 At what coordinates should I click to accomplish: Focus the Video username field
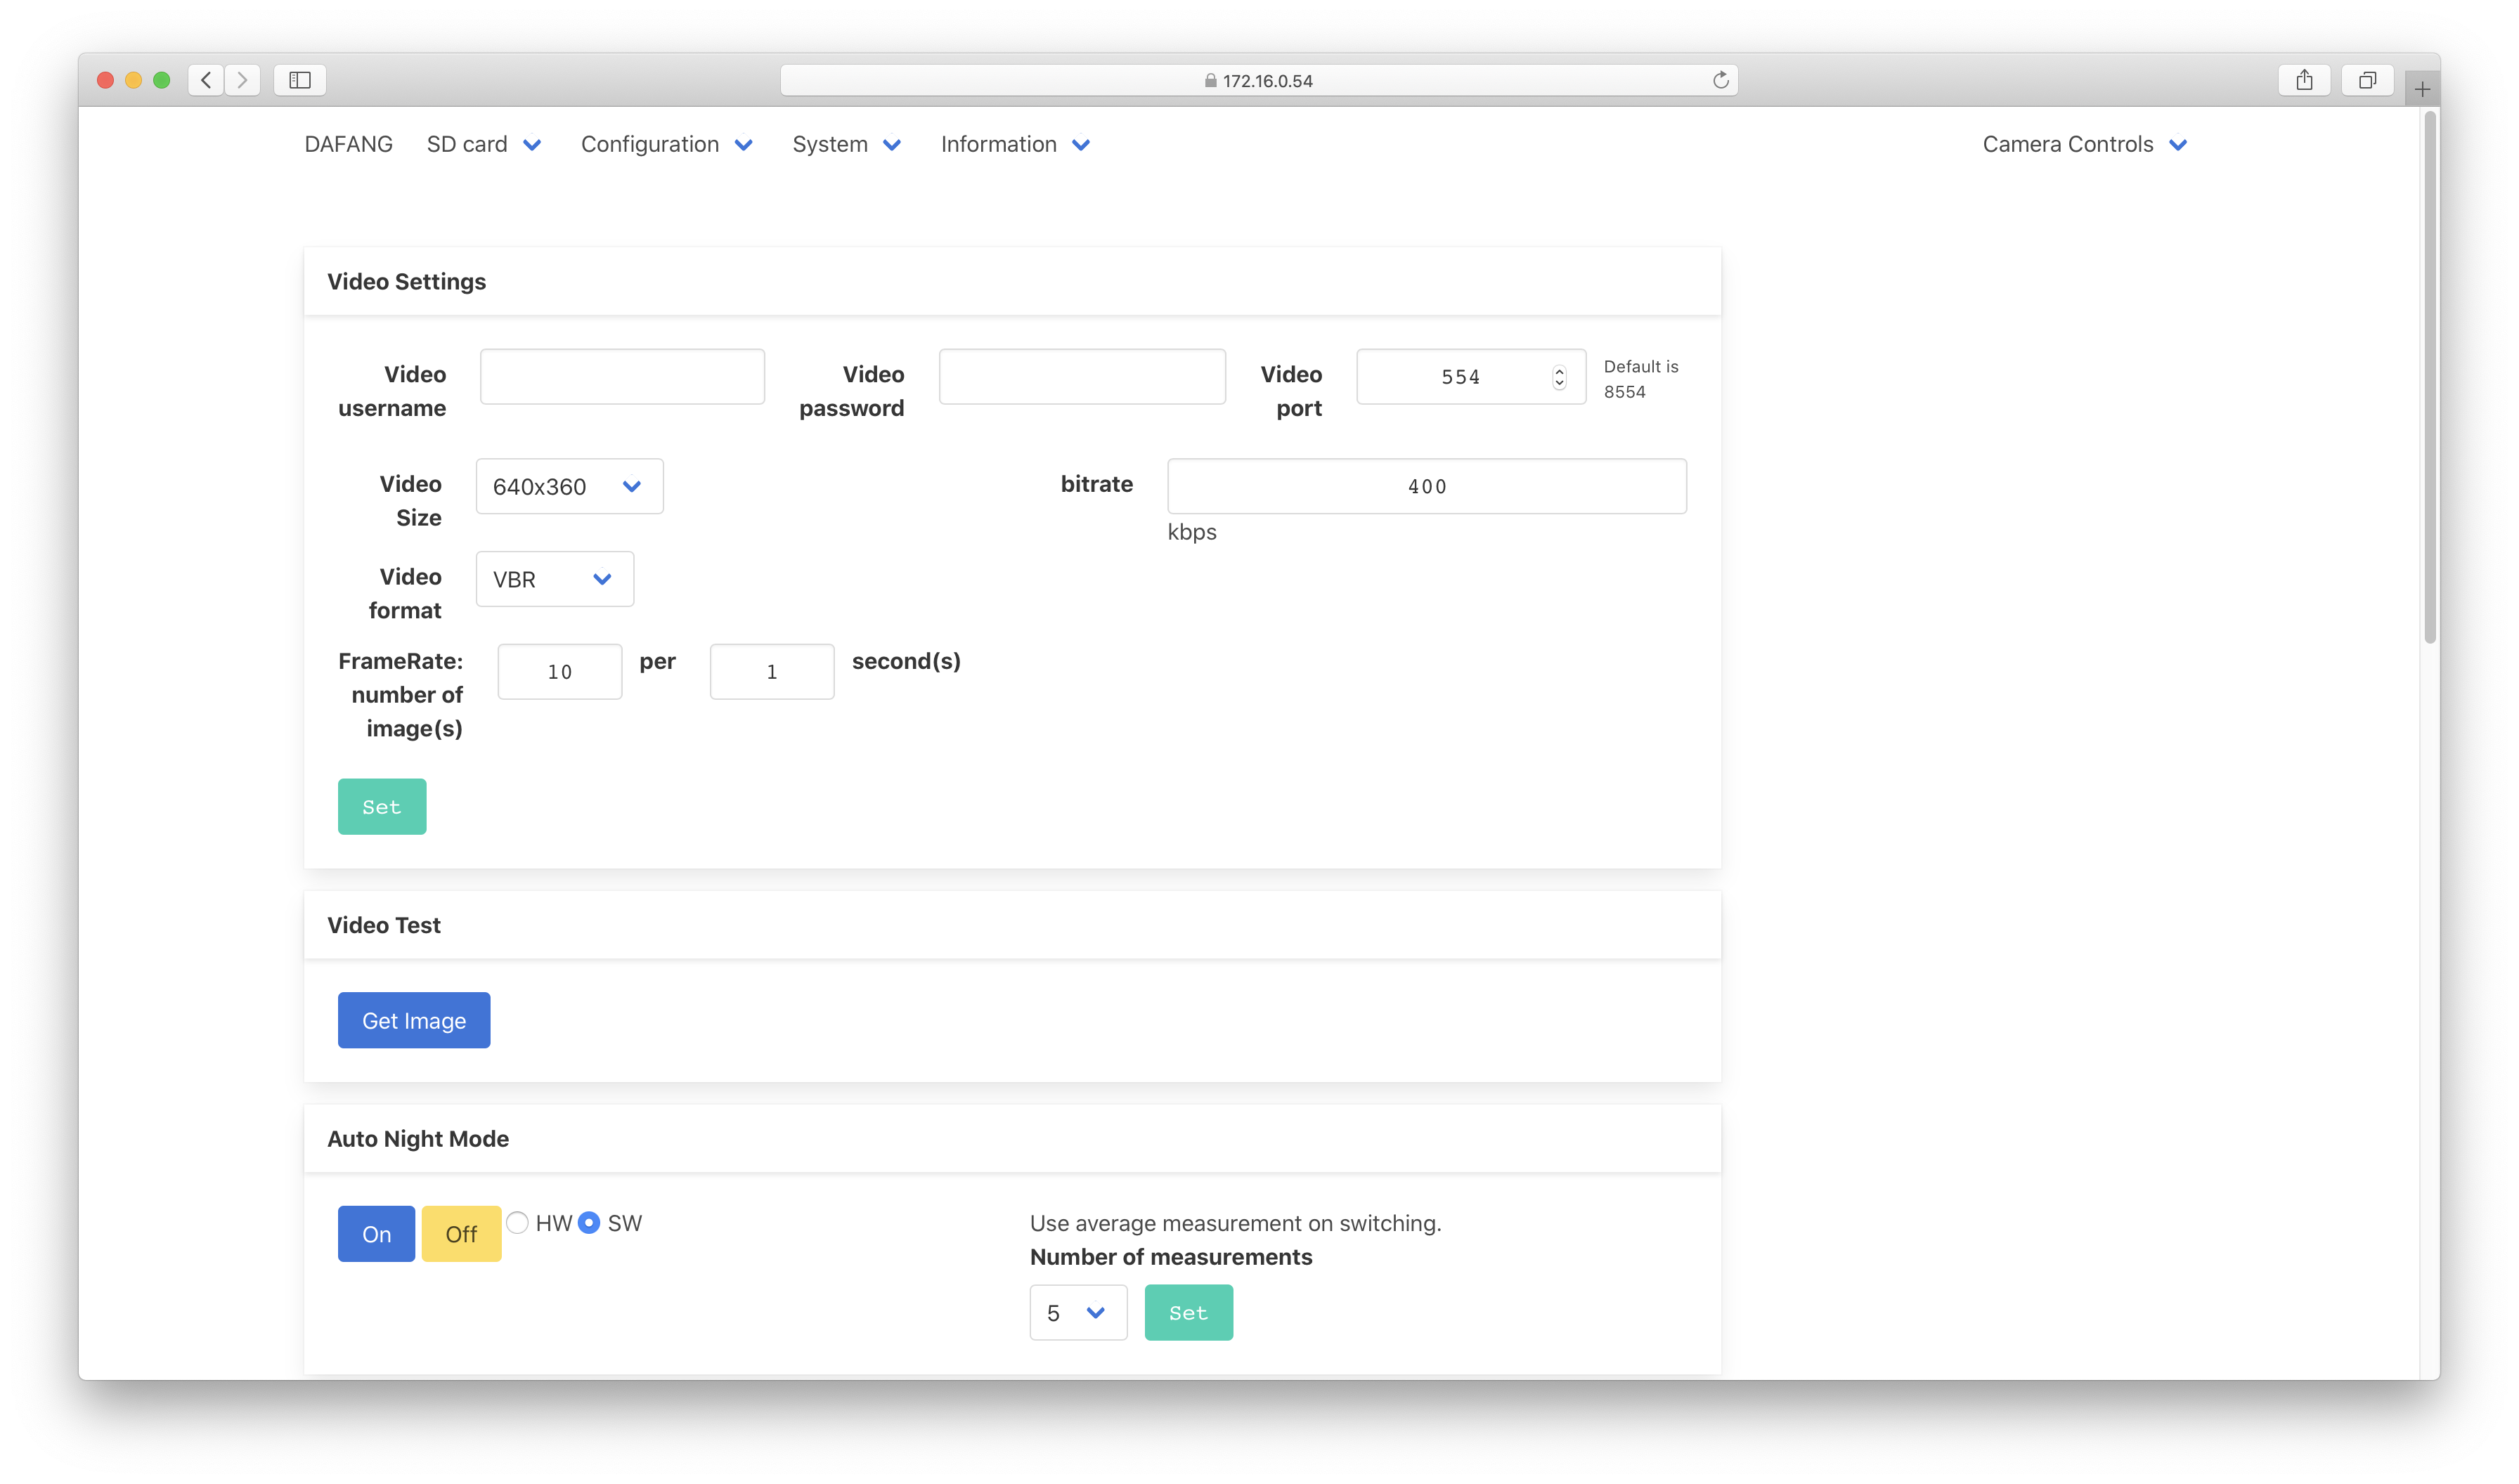point(622,377)
